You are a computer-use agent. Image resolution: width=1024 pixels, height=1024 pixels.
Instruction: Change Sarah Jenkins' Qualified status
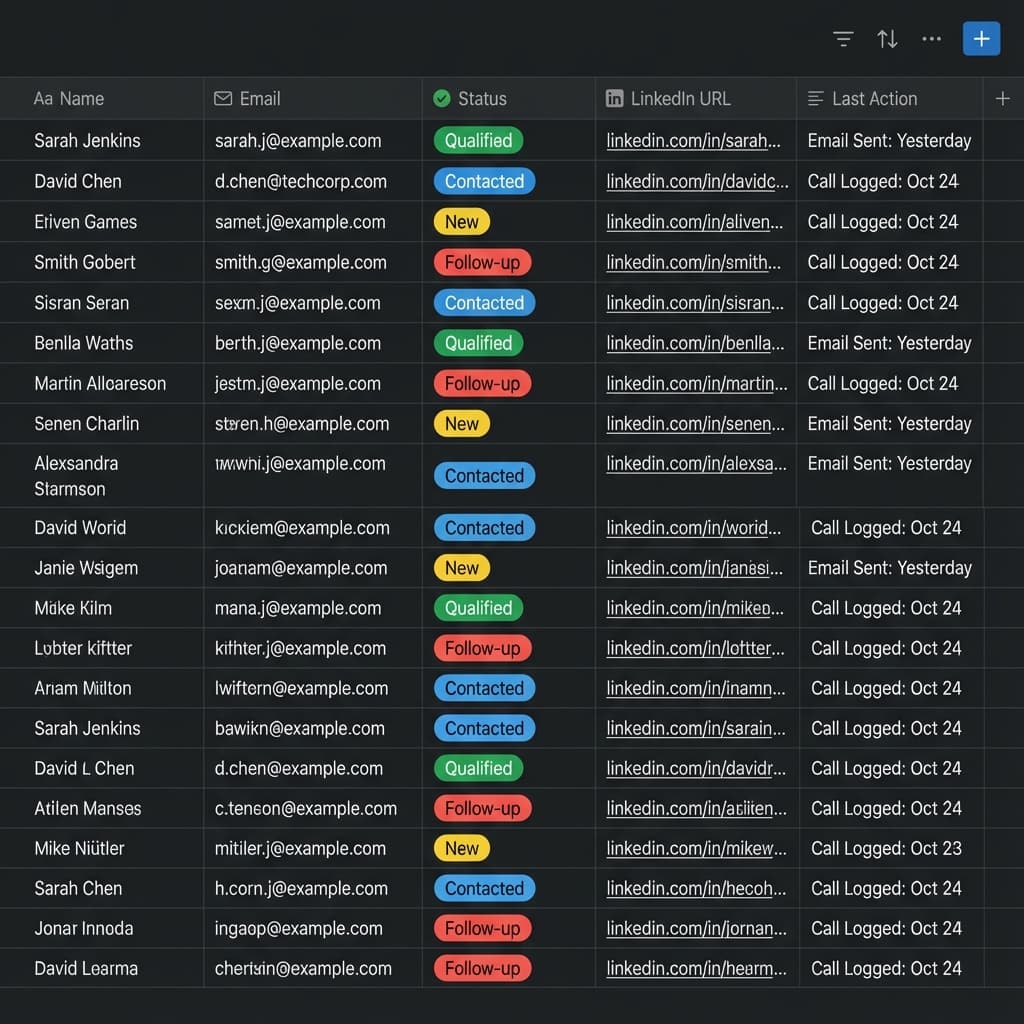(478, 140)
